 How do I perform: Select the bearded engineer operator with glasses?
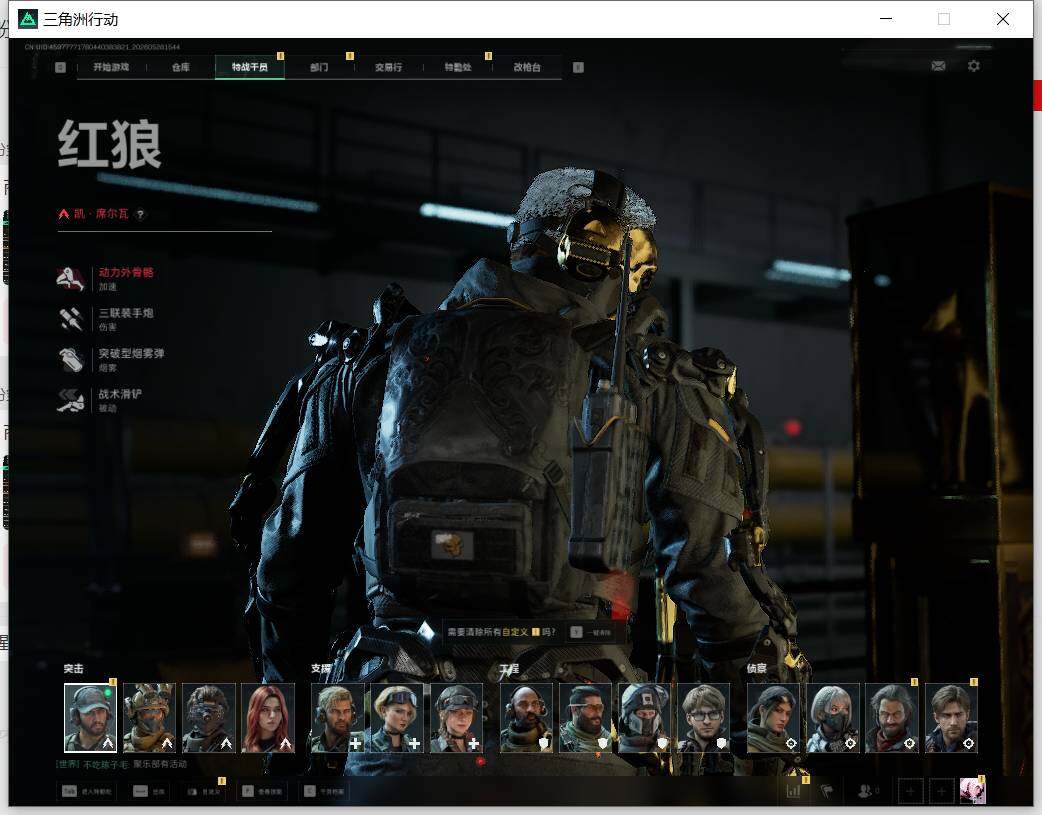tap(585, 718)
